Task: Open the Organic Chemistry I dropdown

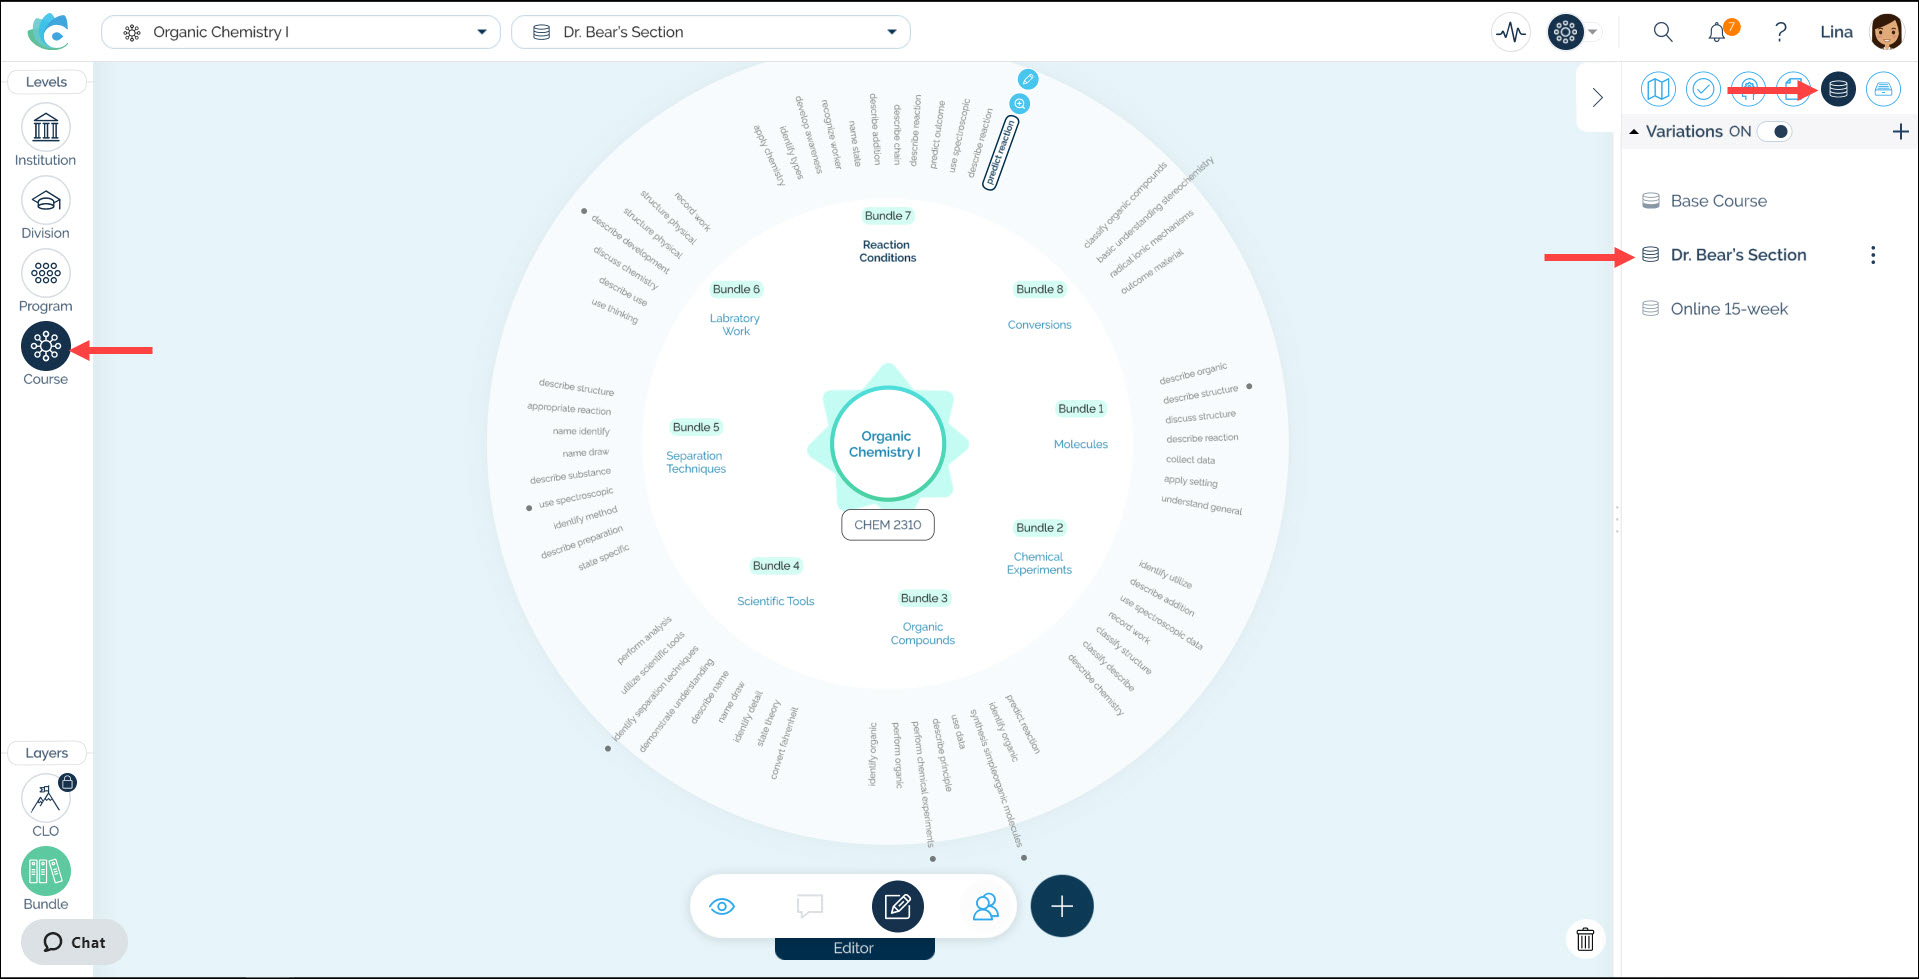Action: 300,32
